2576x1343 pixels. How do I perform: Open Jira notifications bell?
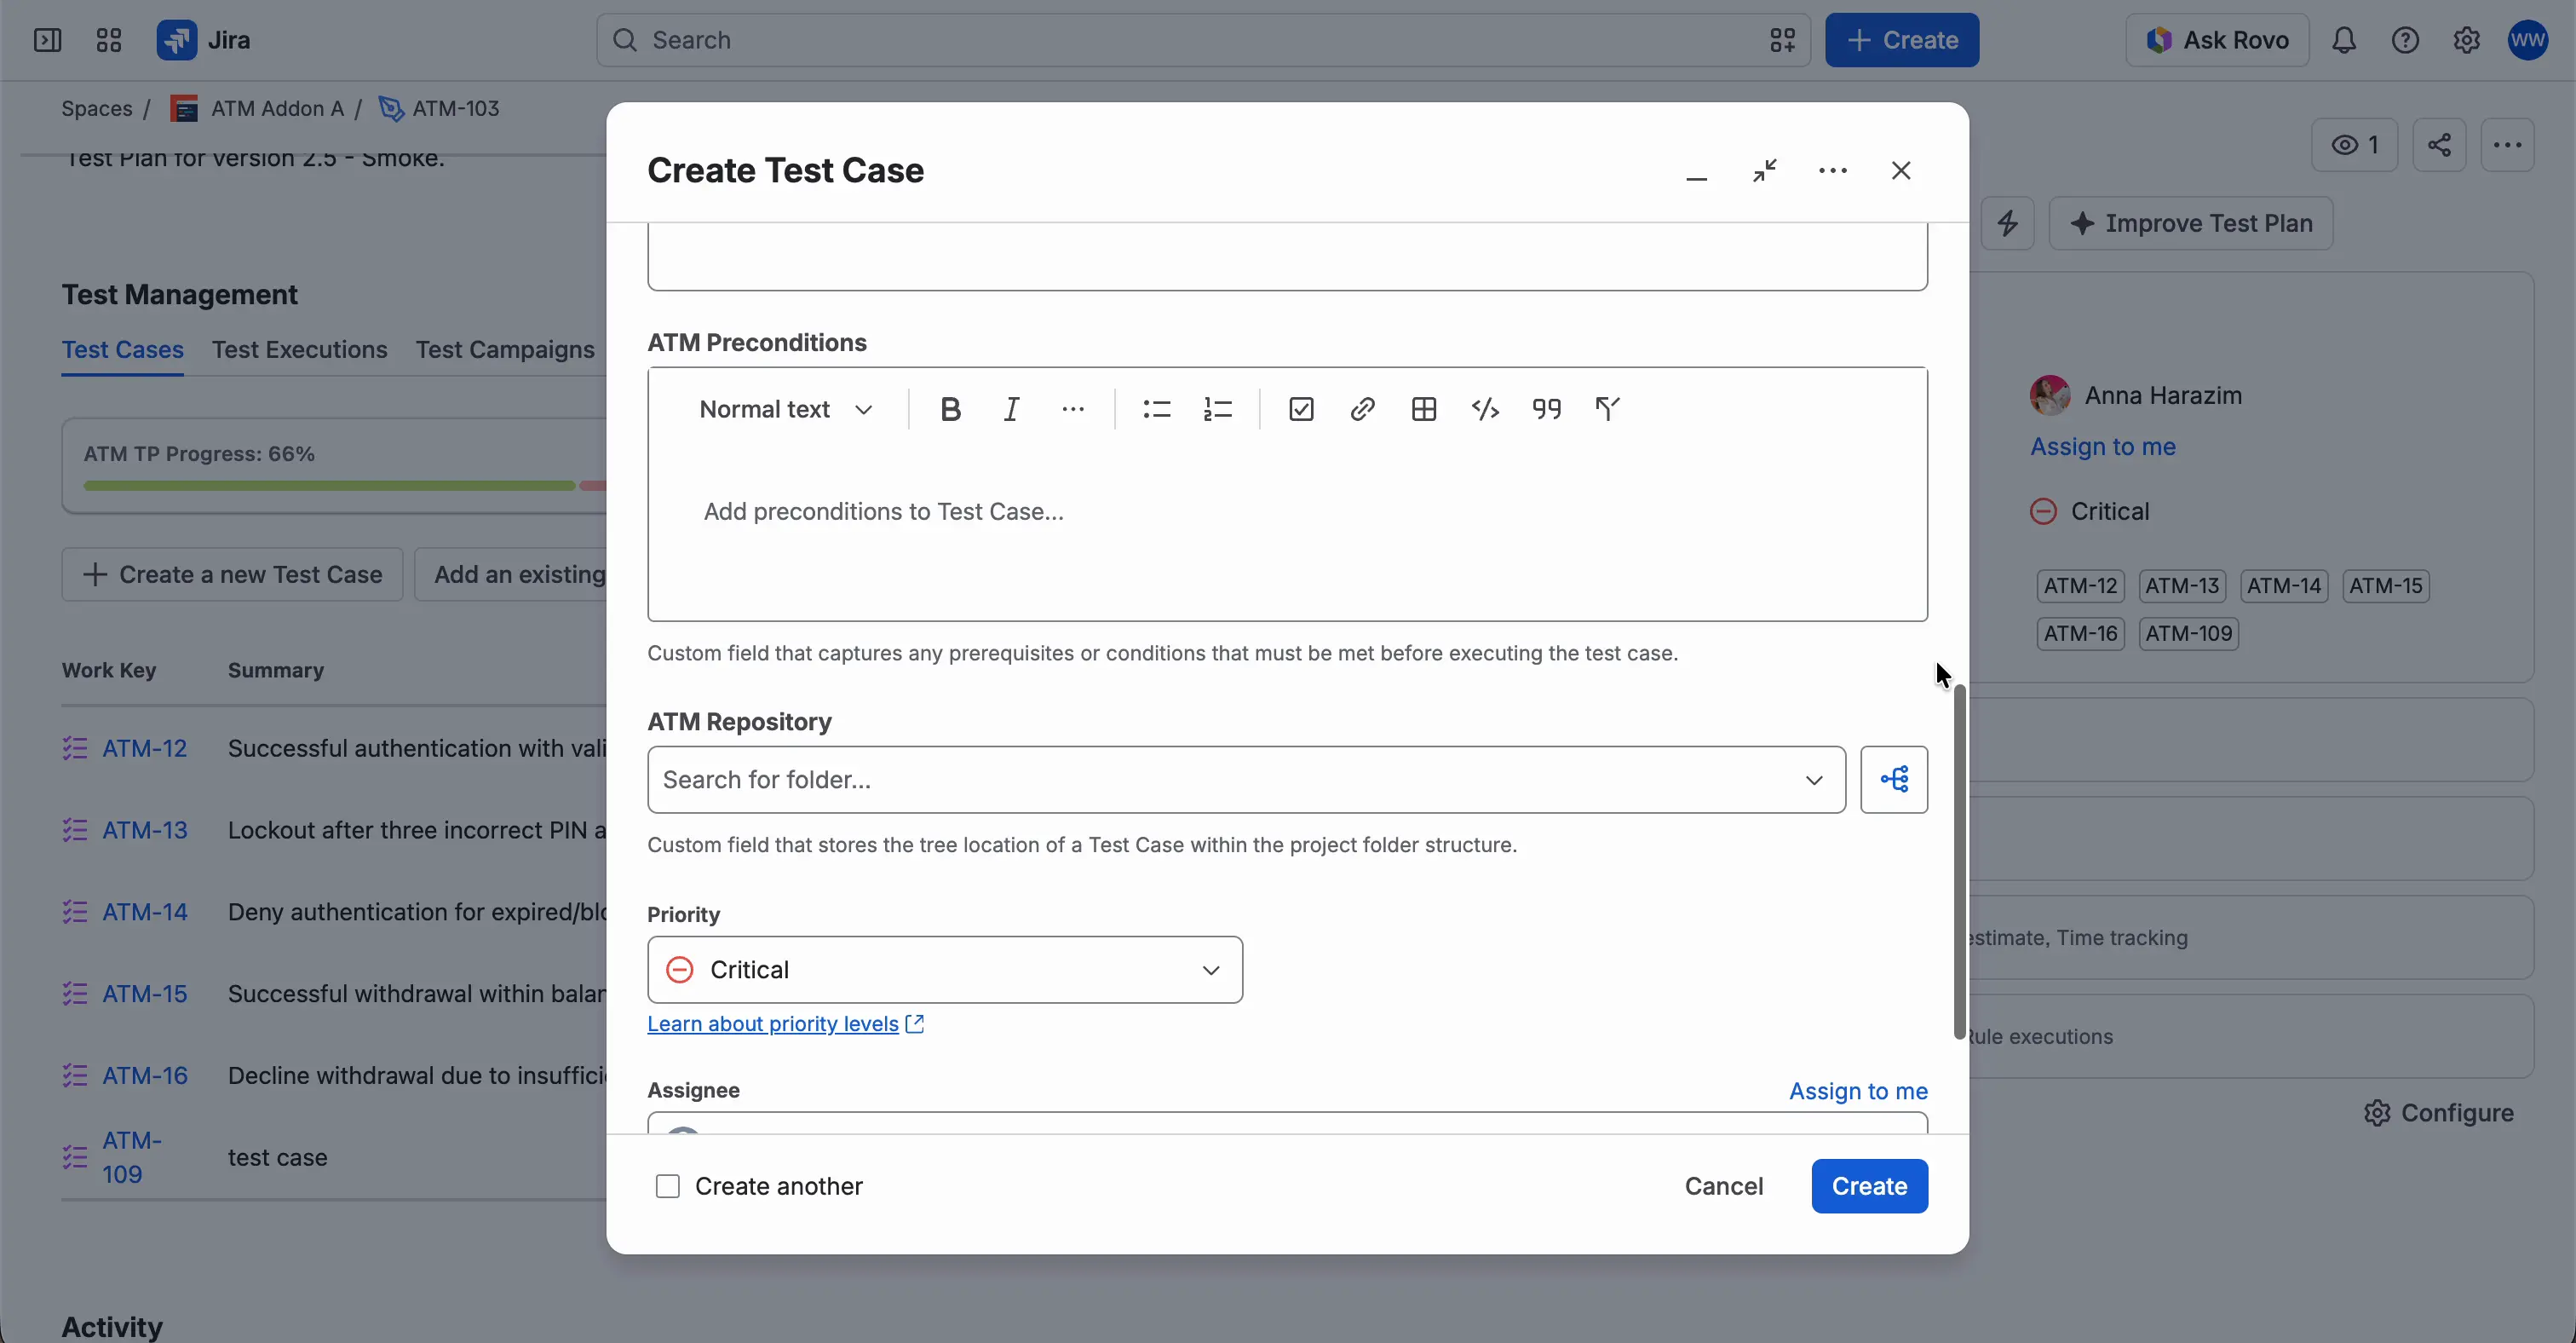[2344, 40]
